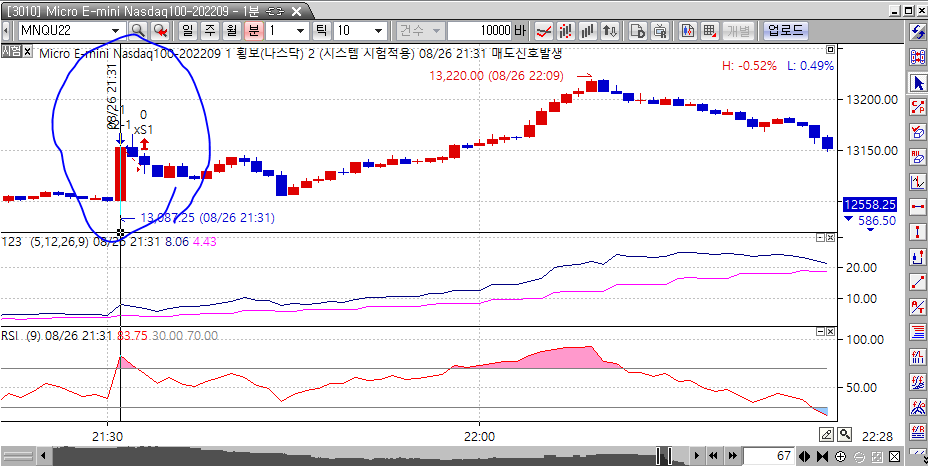928x467 pixels.
Task: Select the 월 (monthly) period tab
Action: [232, 30]
